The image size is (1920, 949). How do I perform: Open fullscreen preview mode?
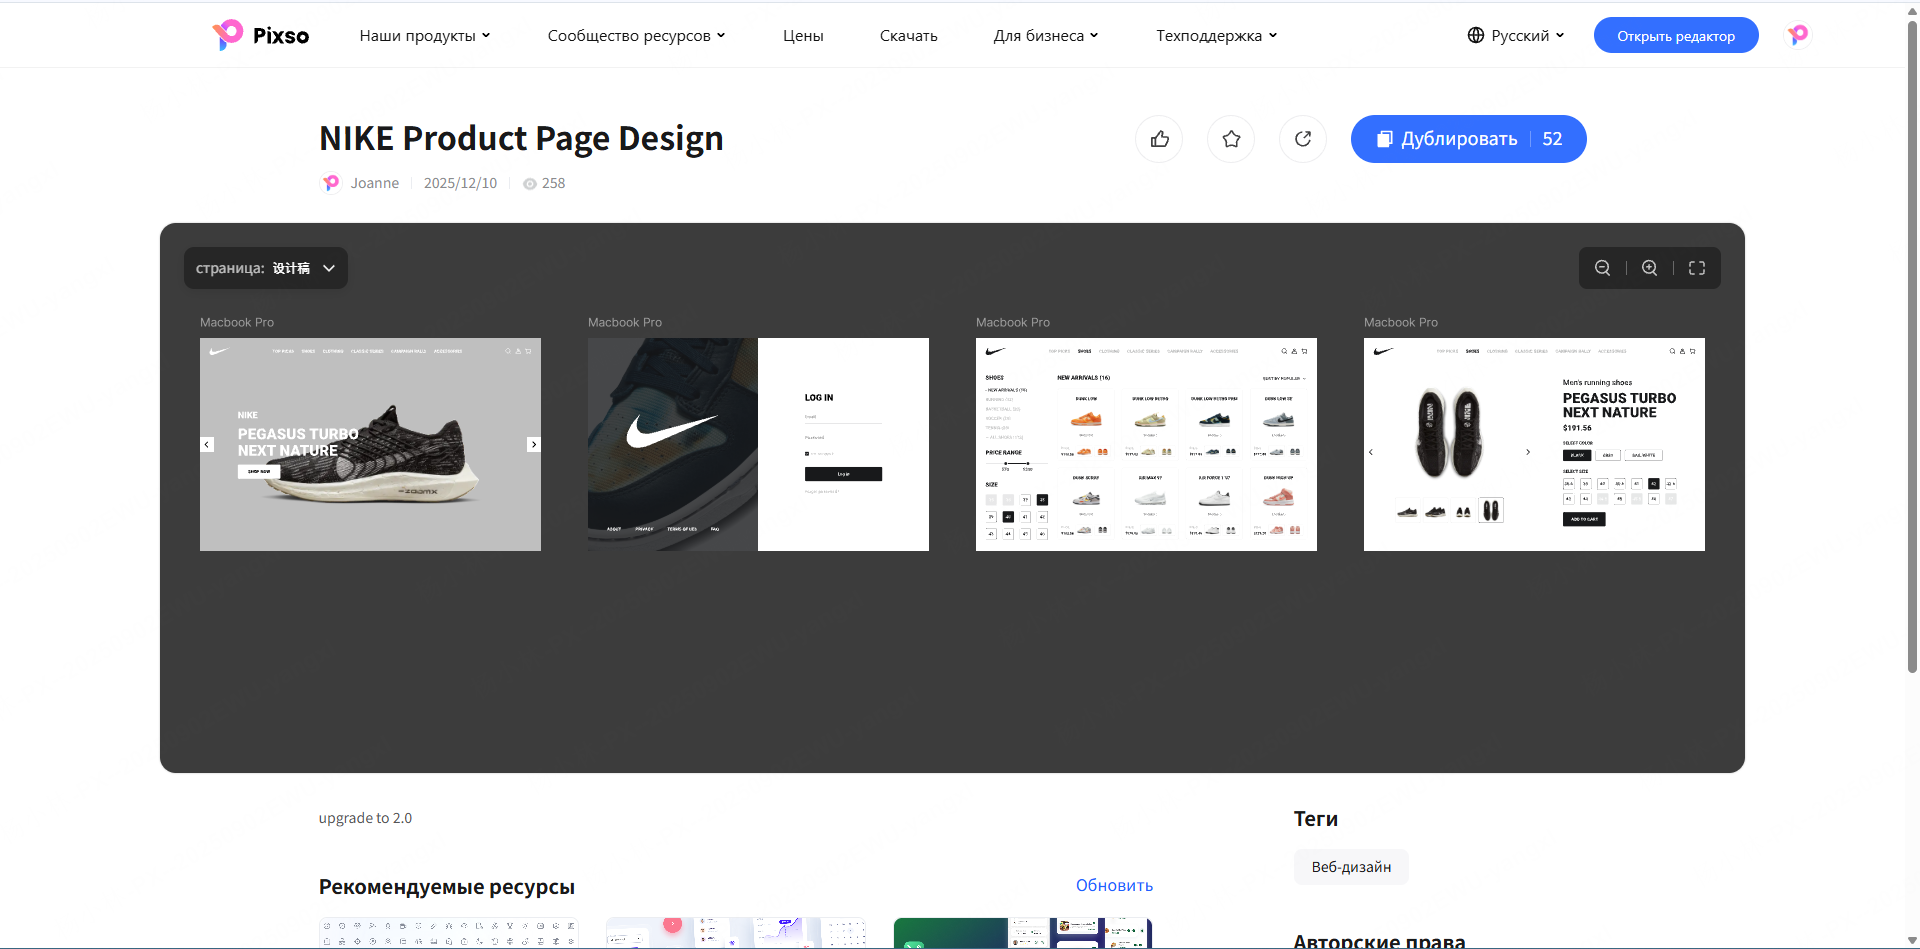click(1697, 268)
